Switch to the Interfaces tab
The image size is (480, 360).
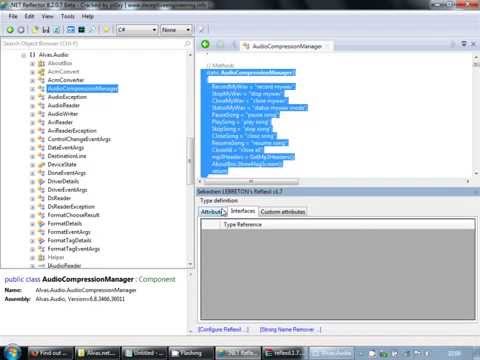243,211
